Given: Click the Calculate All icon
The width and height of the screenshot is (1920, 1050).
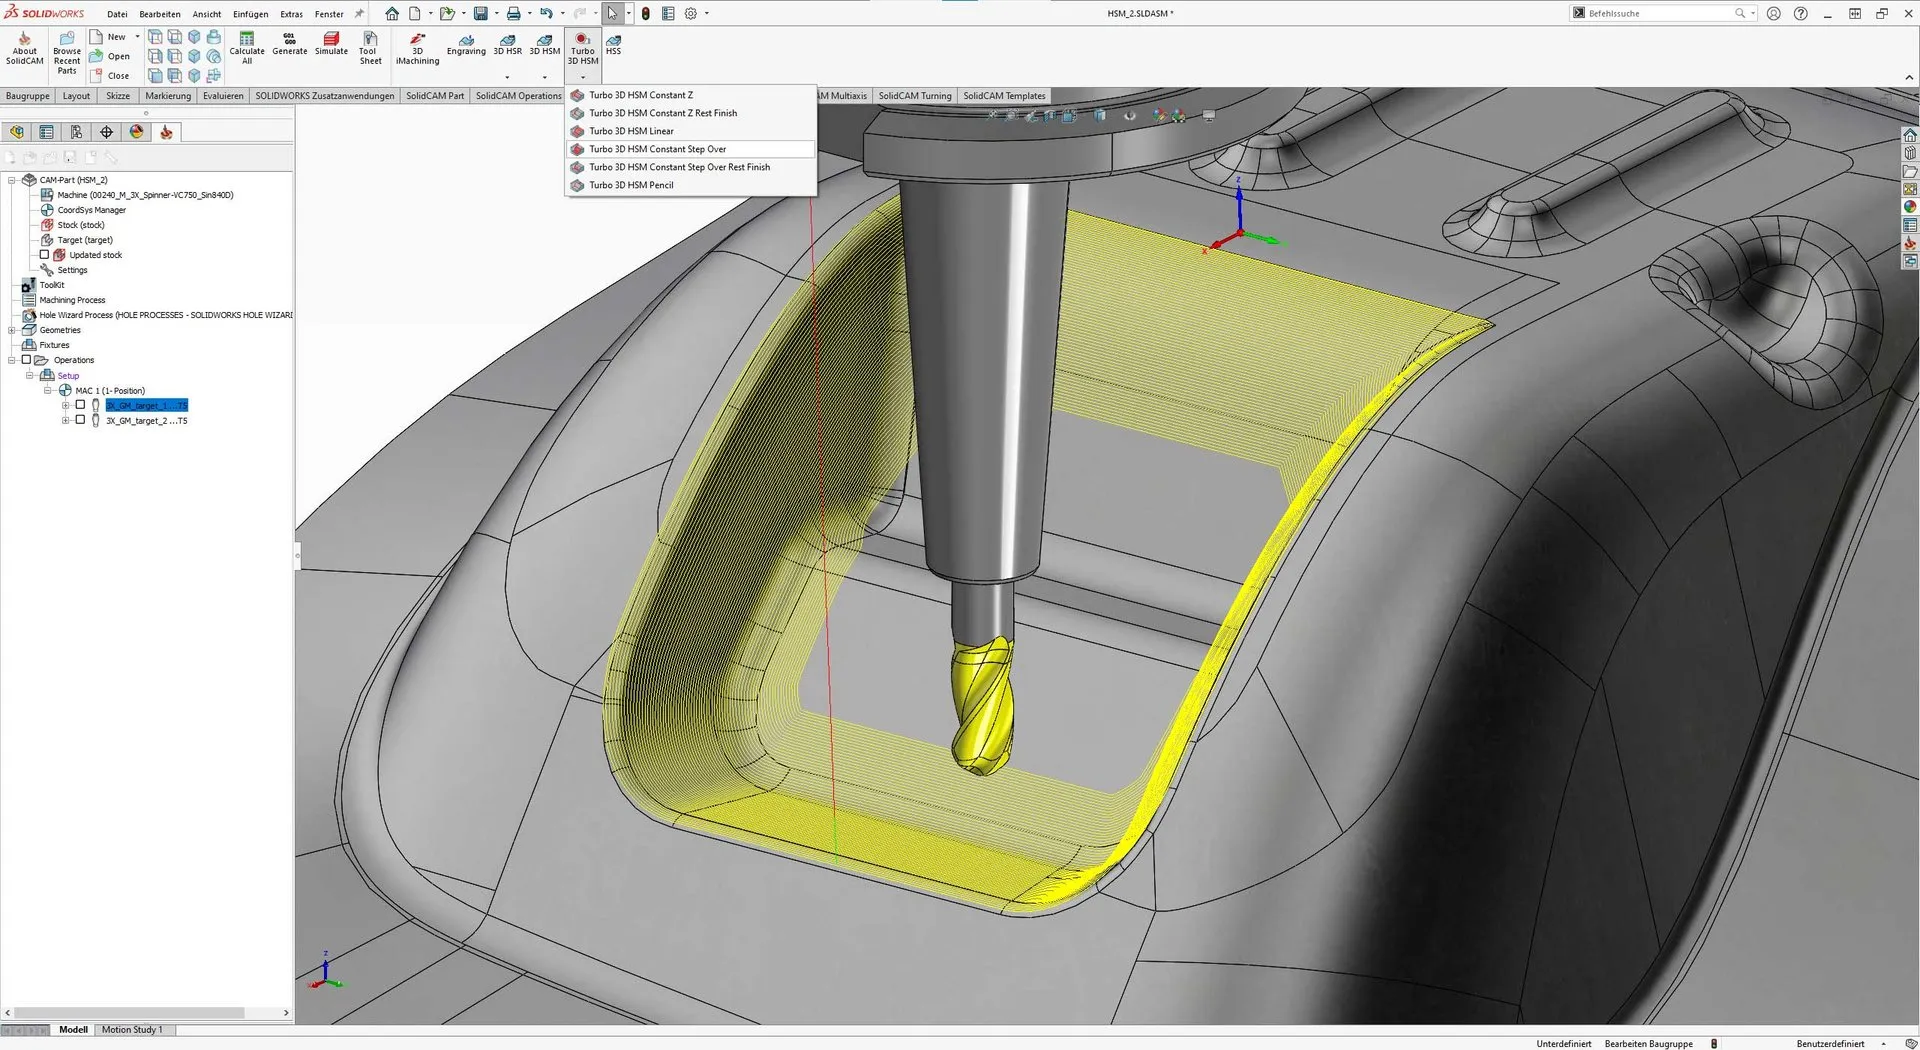Looking at the screenshot, I should 247,46.
